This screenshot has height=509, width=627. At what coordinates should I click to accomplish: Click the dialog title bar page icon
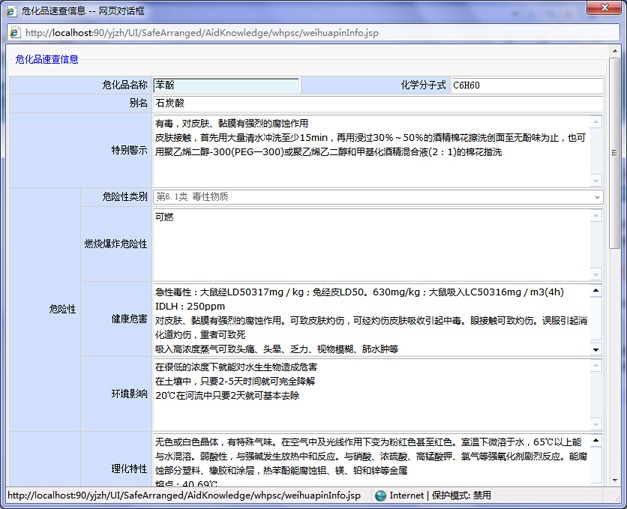point(11,9)
